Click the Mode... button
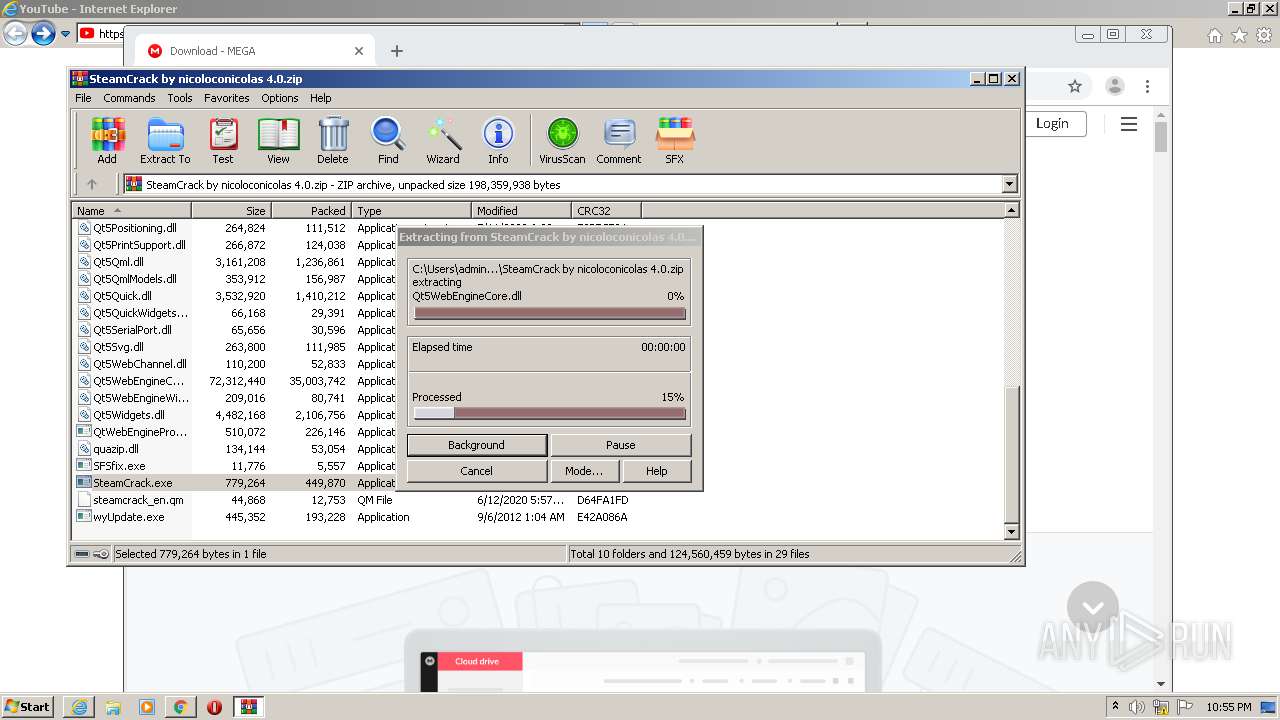Image resolution: width=1280 pixels, height=720 pixels. [x=584, y=471]
